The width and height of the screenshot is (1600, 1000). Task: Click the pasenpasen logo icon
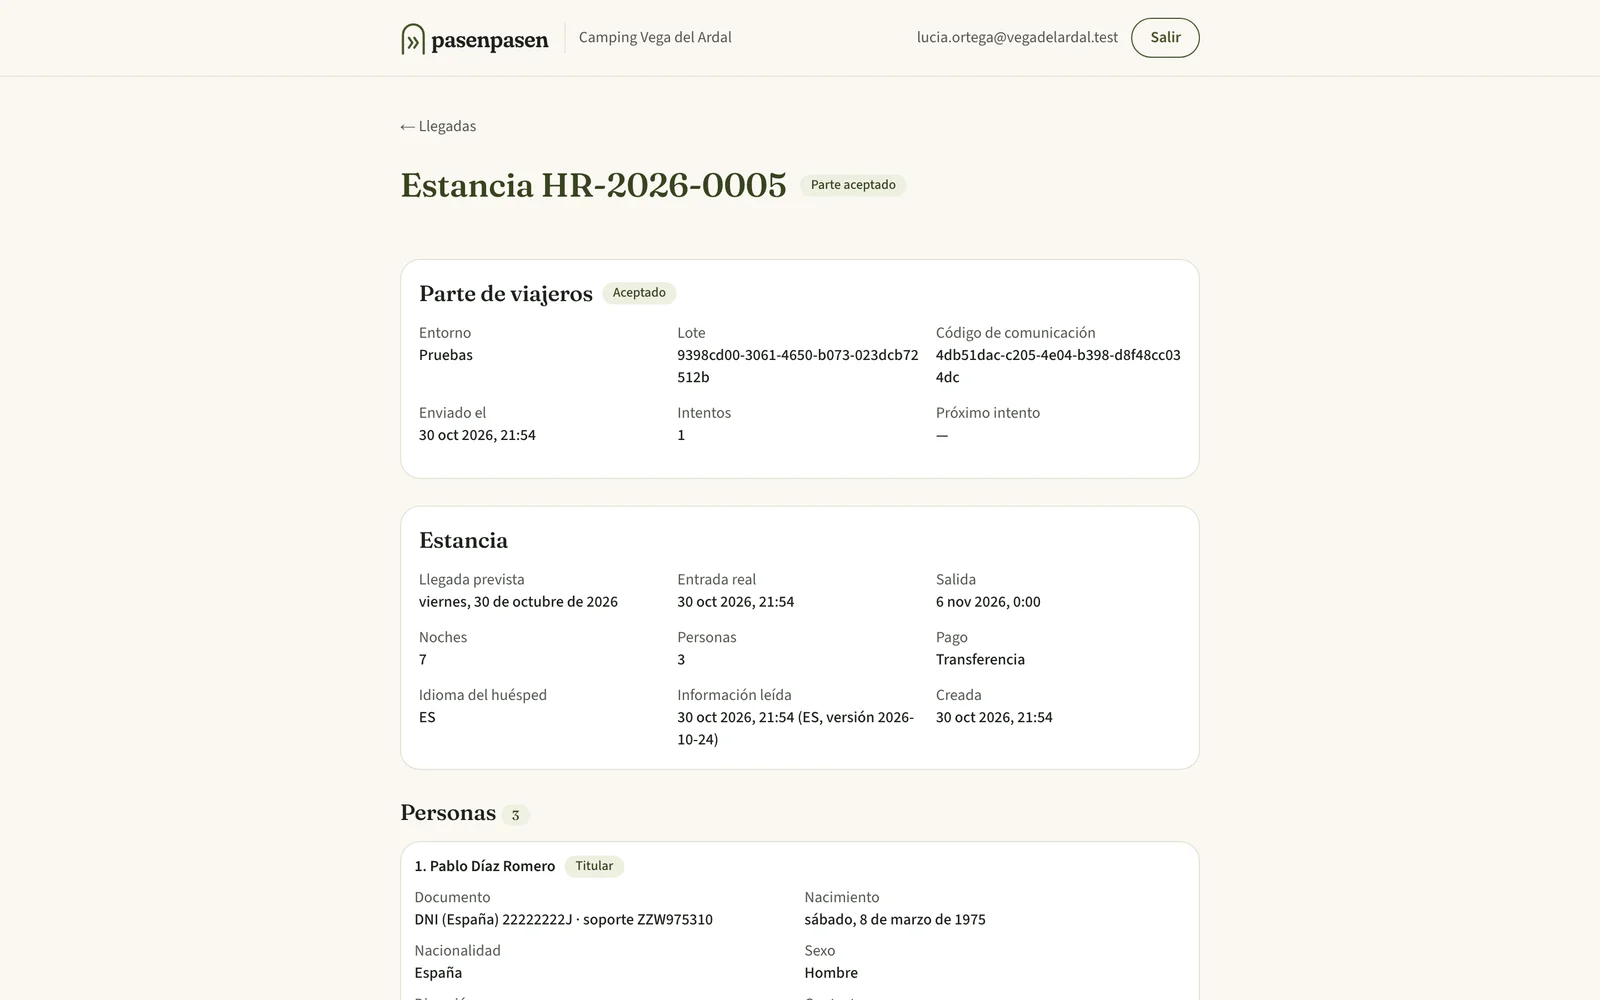[413, 39]
